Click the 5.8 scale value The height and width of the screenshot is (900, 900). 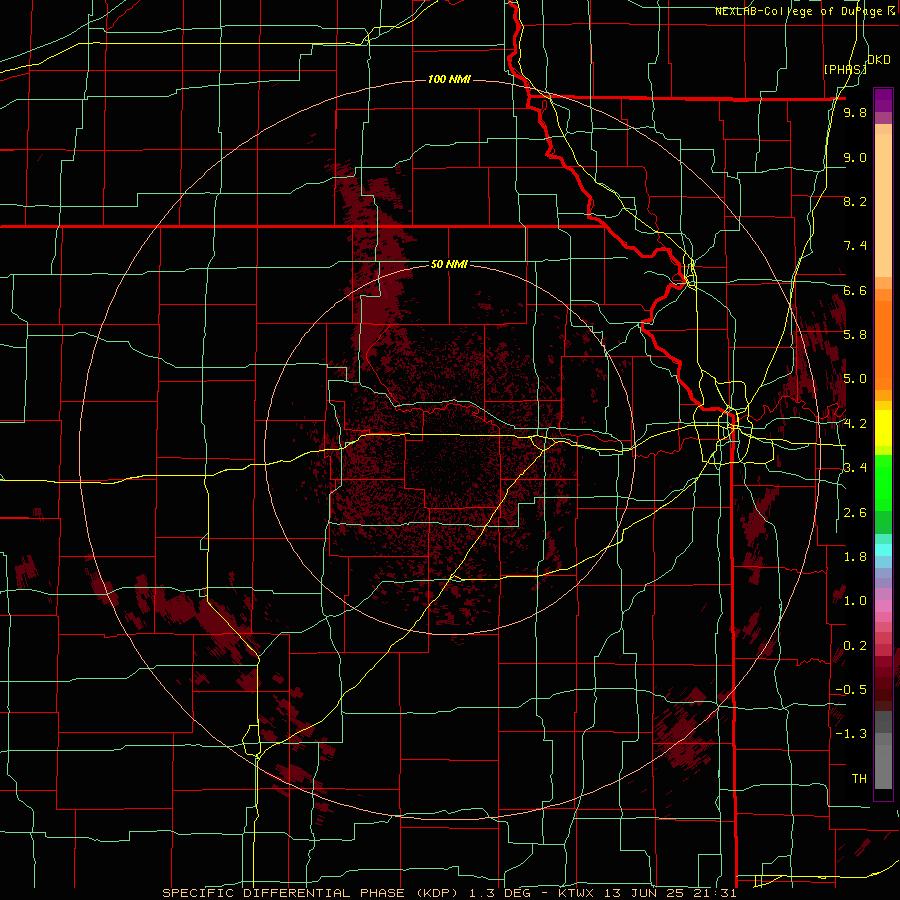(x=855, y=335)
